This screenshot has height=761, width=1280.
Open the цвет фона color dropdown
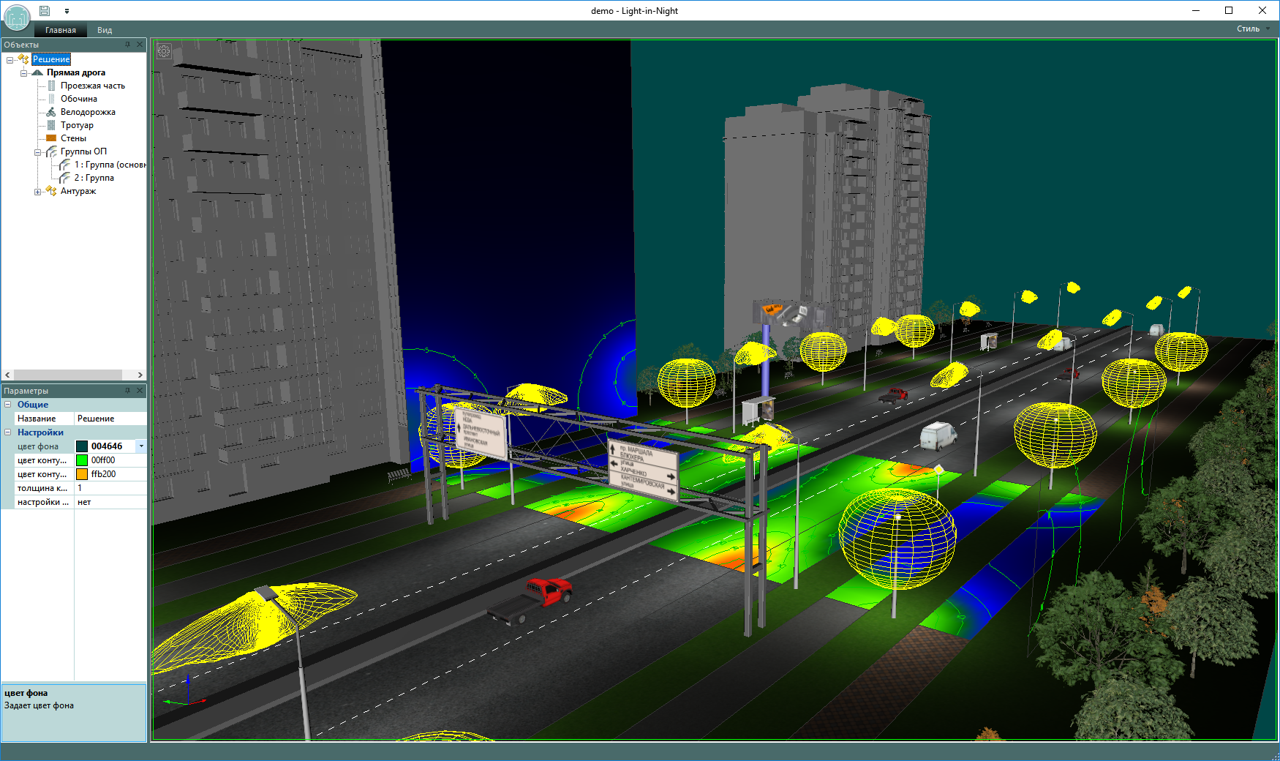(x=141, y=446)
